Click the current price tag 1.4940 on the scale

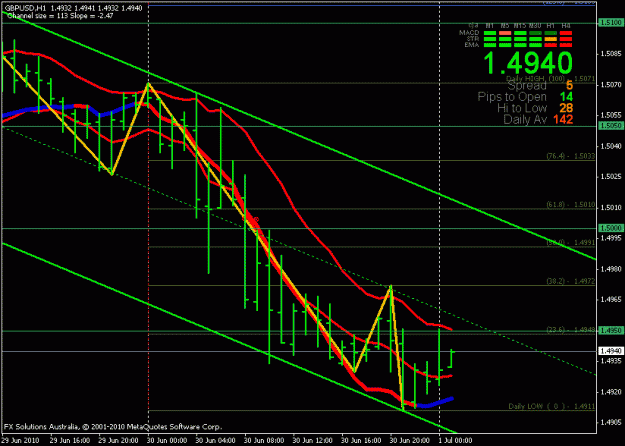[x=610, y=351]
